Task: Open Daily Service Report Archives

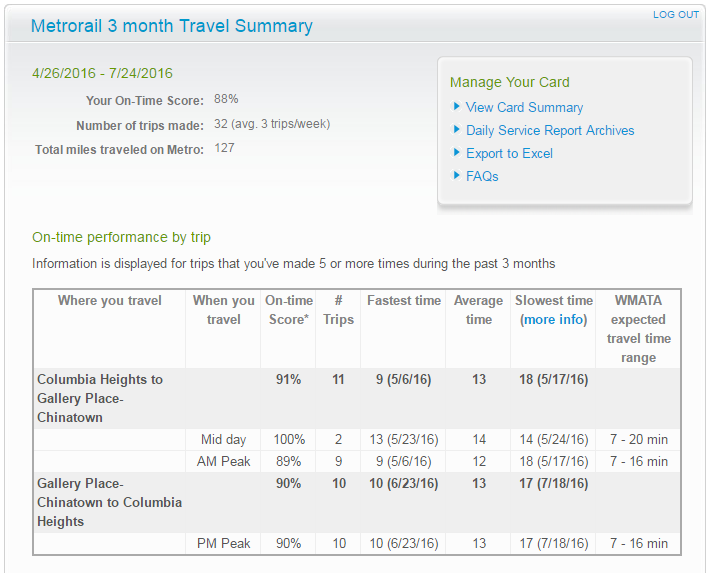Action: (550, 130)
